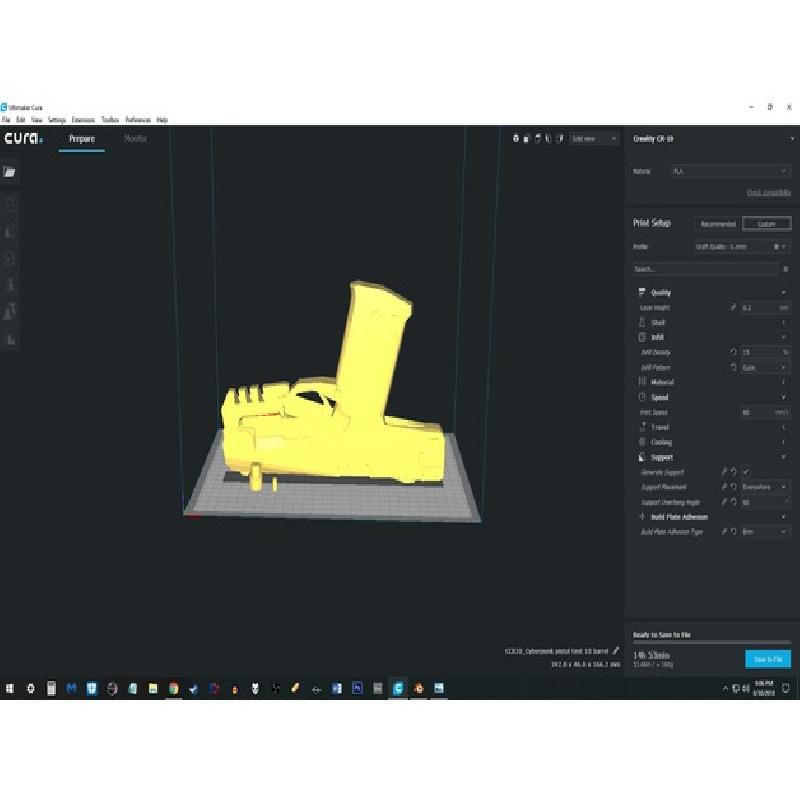Open the Material dropdown showing PLA

coord(730,171)
